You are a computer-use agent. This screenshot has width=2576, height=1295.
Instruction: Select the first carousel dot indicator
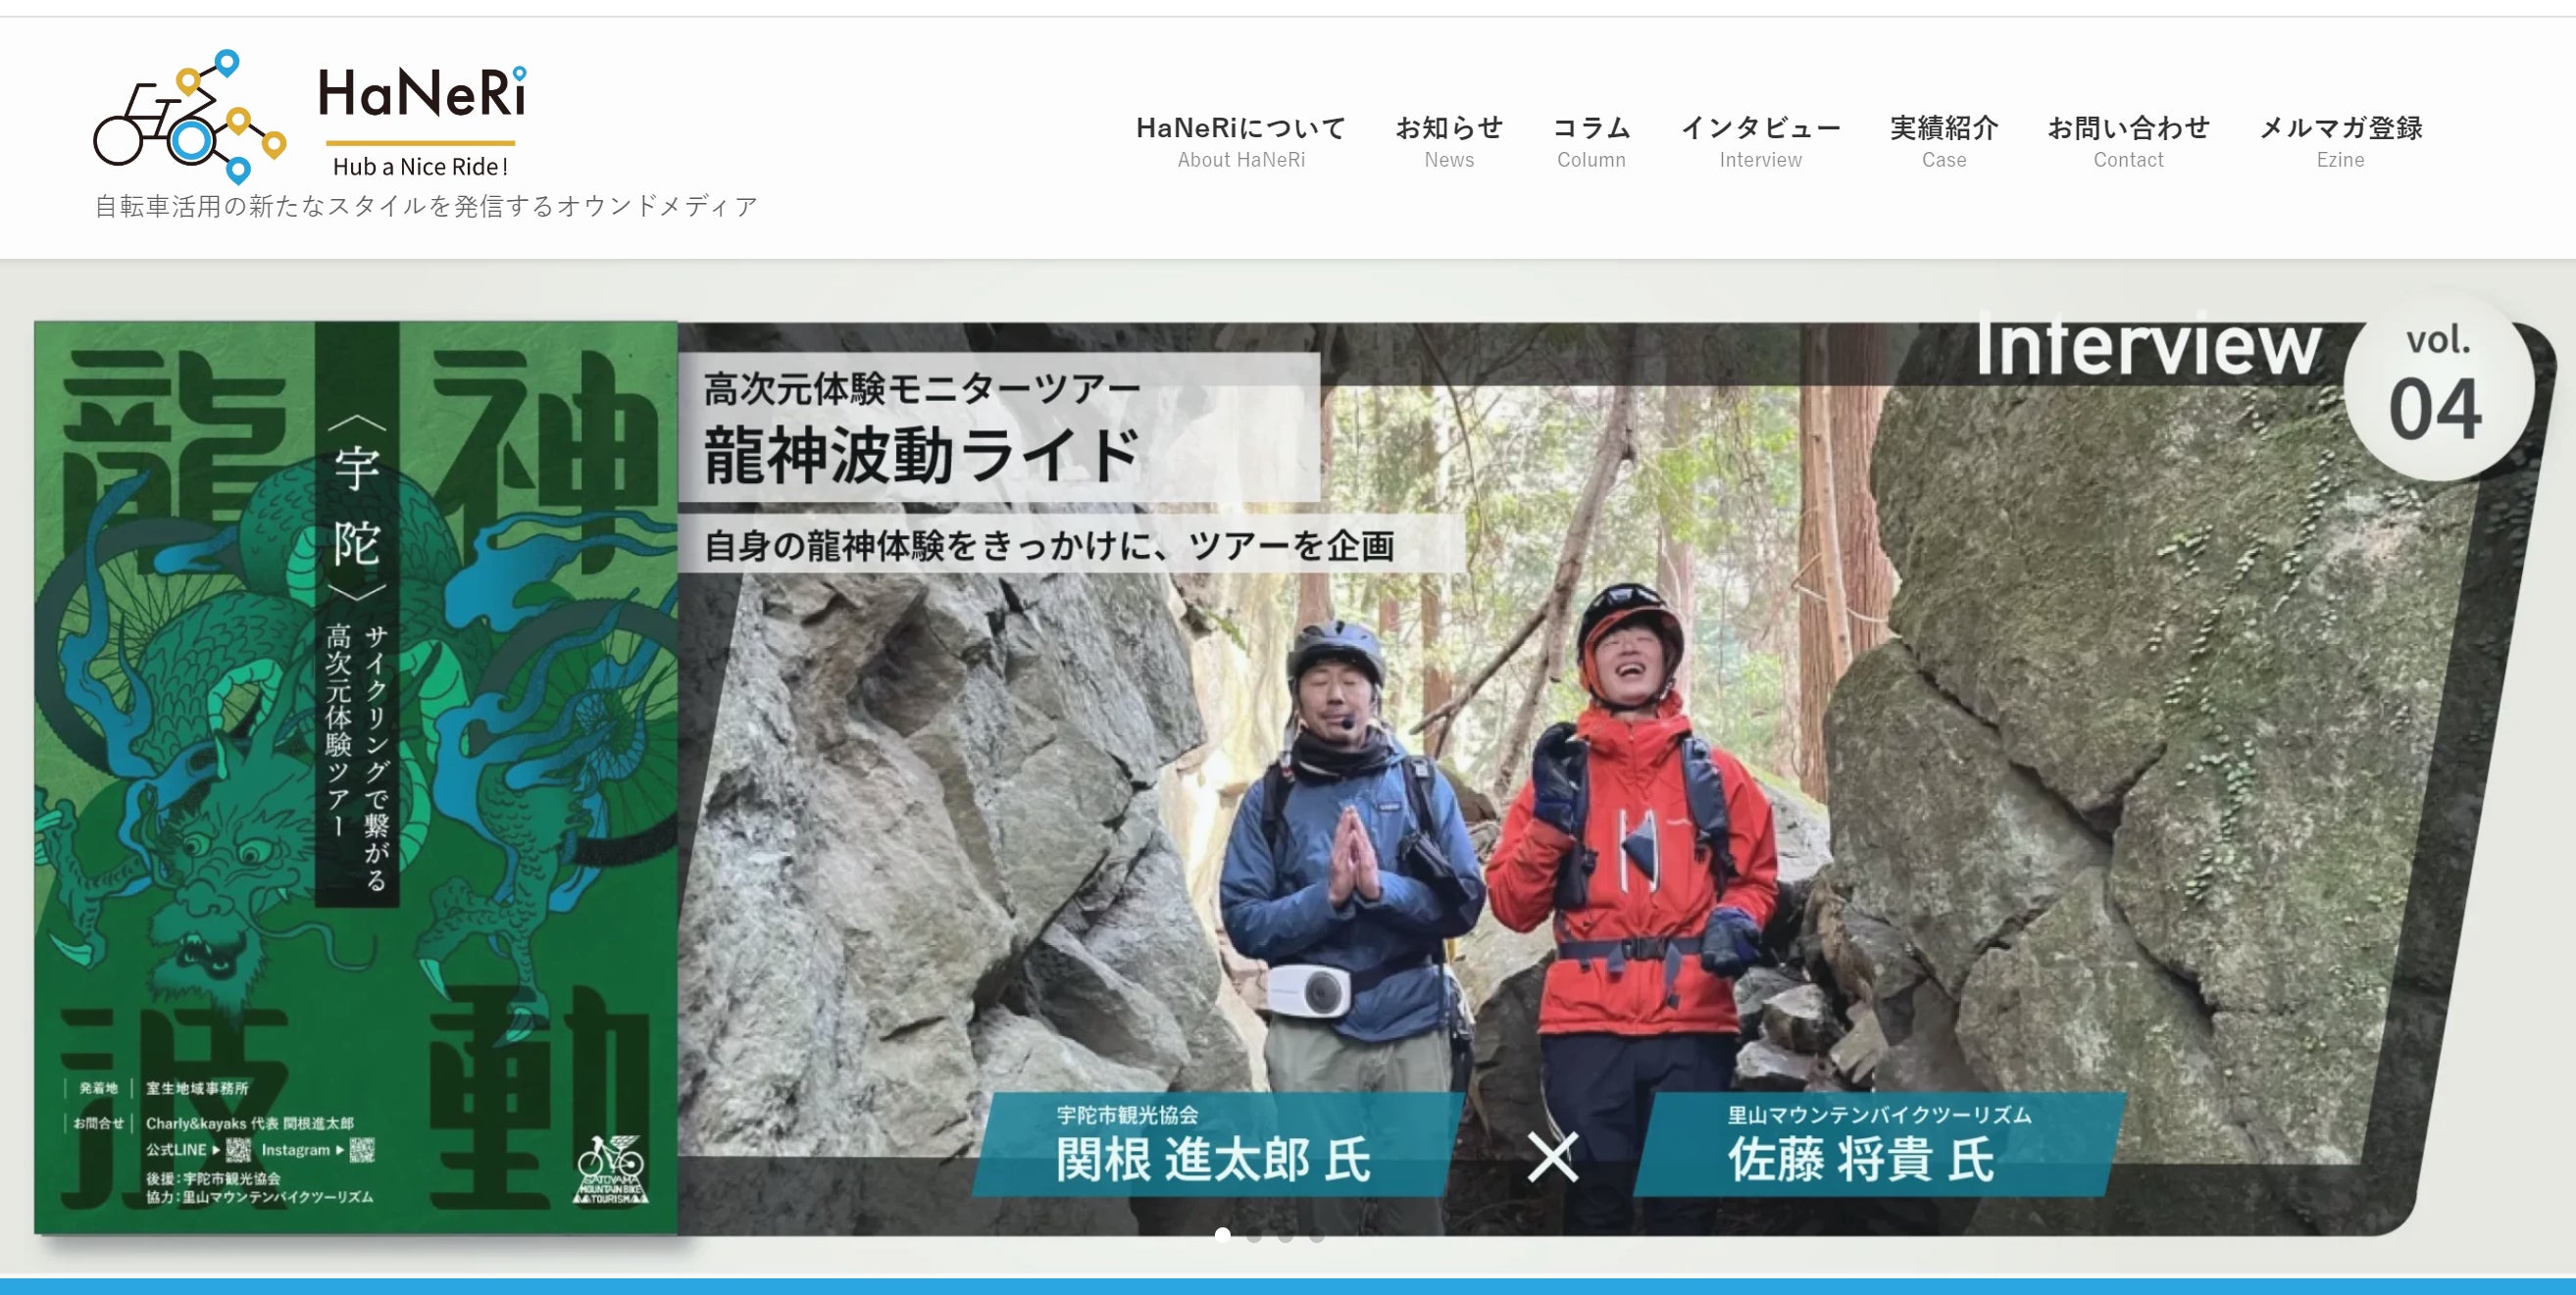1222,1235
